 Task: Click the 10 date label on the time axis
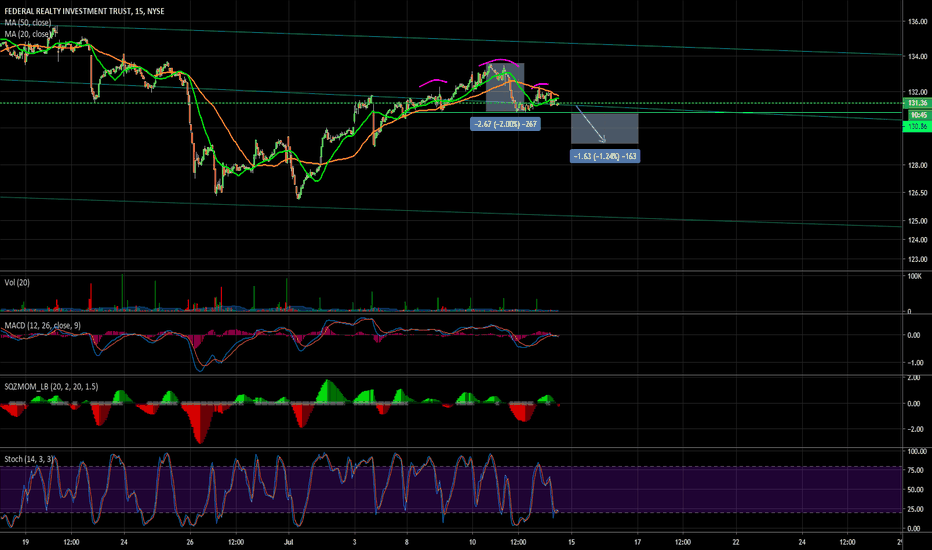(473, 542)
